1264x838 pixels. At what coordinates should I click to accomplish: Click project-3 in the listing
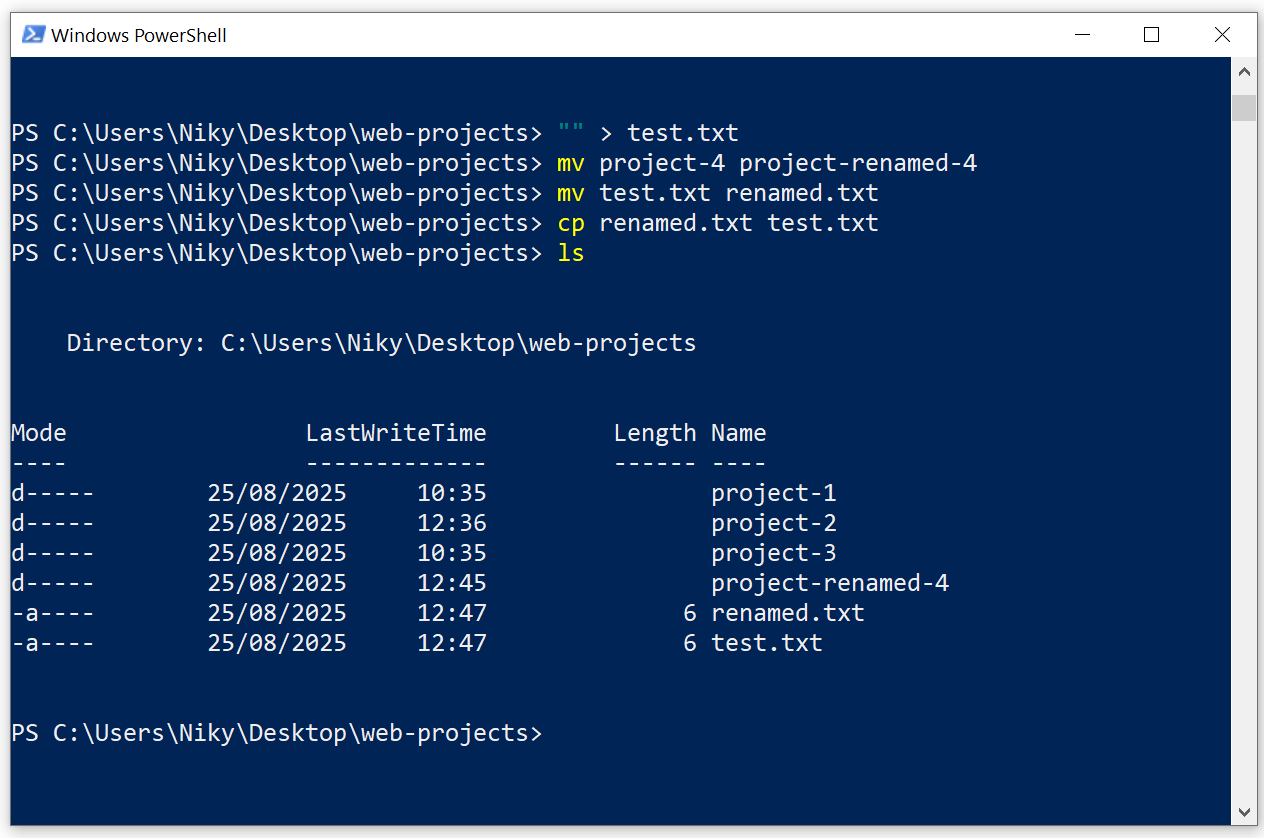coord(773,553)
